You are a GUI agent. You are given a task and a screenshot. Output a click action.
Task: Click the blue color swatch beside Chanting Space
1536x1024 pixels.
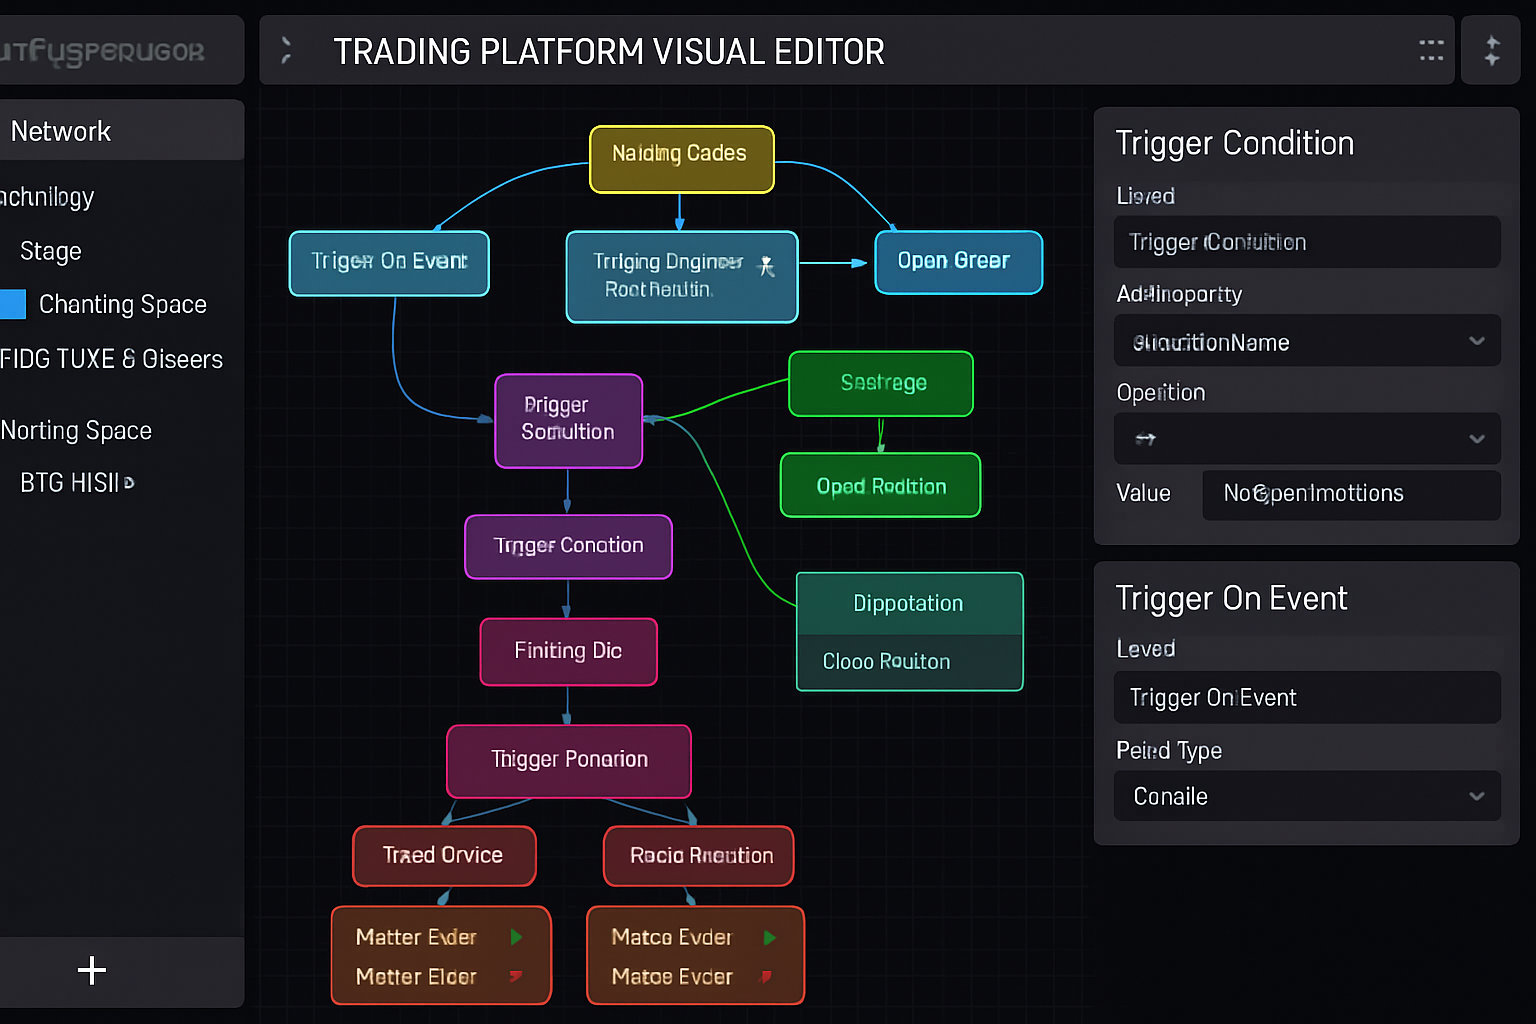tap(13, 304)
